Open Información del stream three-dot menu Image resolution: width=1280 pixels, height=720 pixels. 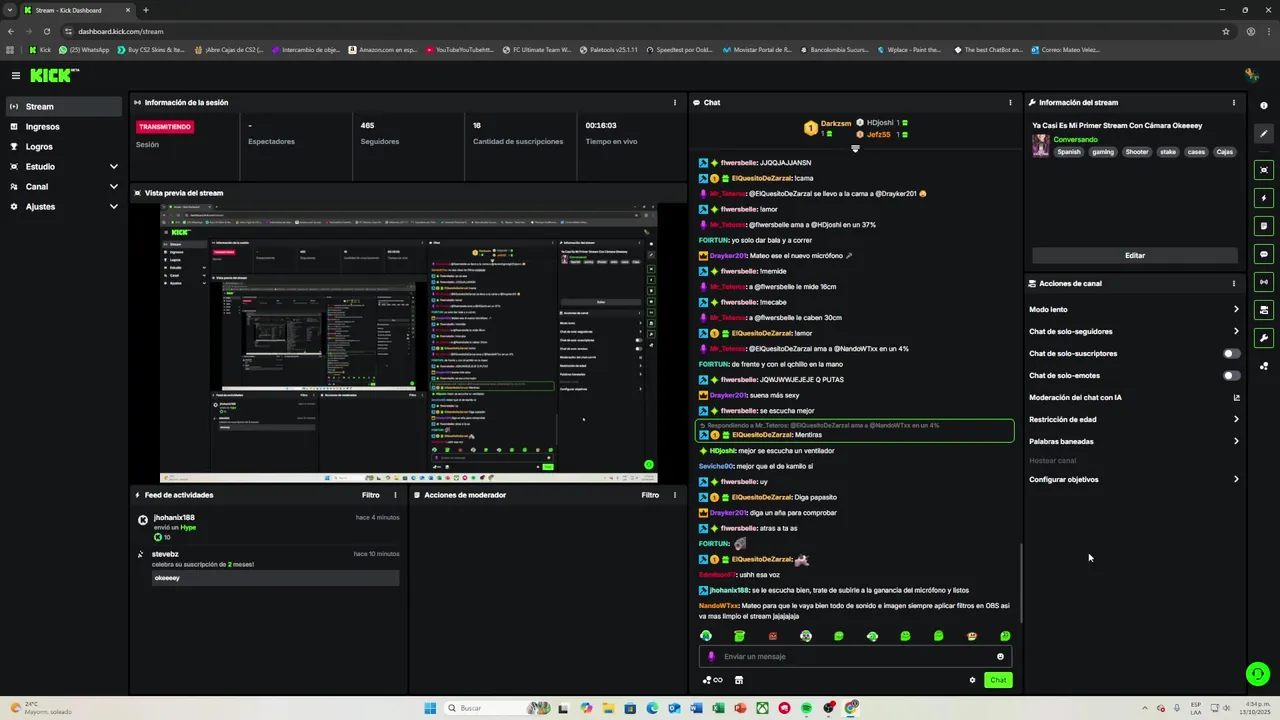pos(1233,102)
